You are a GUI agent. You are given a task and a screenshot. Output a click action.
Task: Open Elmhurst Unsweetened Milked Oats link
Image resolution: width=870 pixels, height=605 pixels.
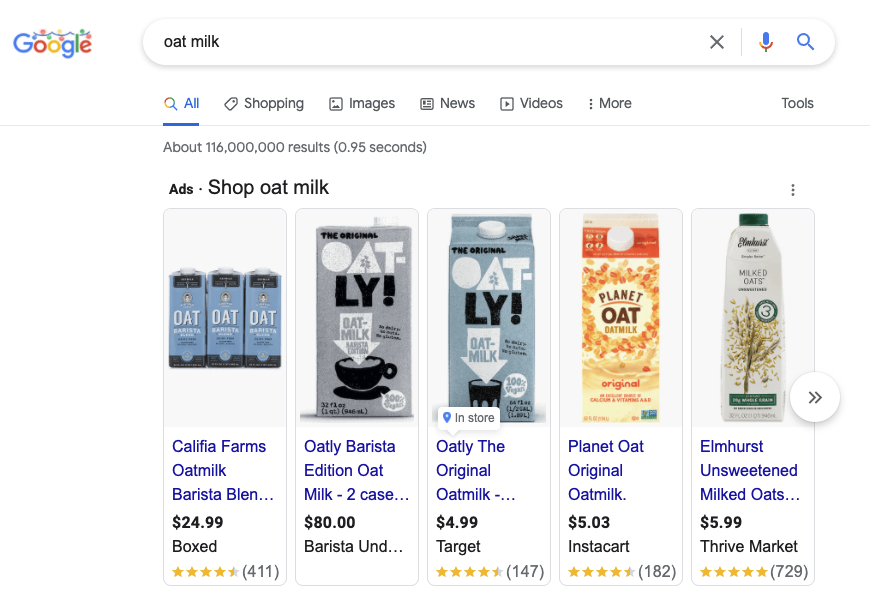tap(749, 470)
